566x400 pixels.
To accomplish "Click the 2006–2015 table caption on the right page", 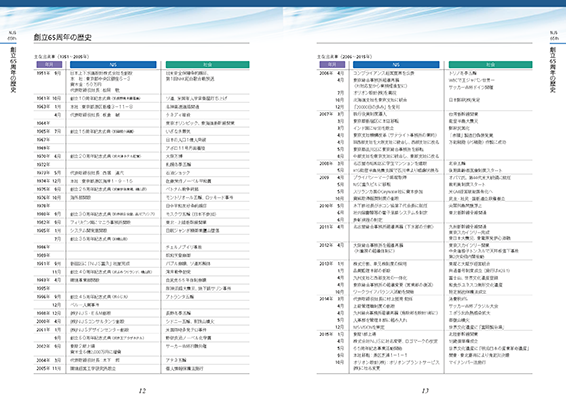I will pyautogui.click(x=344, y=57).
